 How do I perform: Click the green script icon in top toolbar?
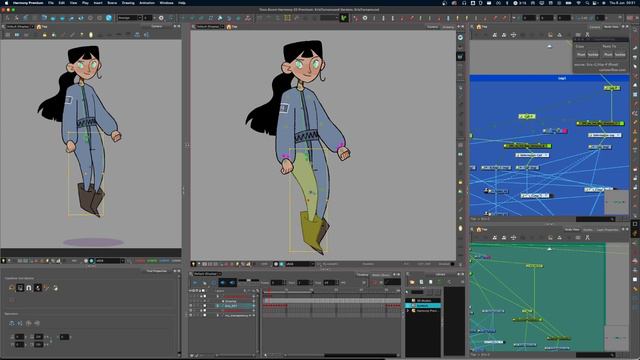(344, 18)
